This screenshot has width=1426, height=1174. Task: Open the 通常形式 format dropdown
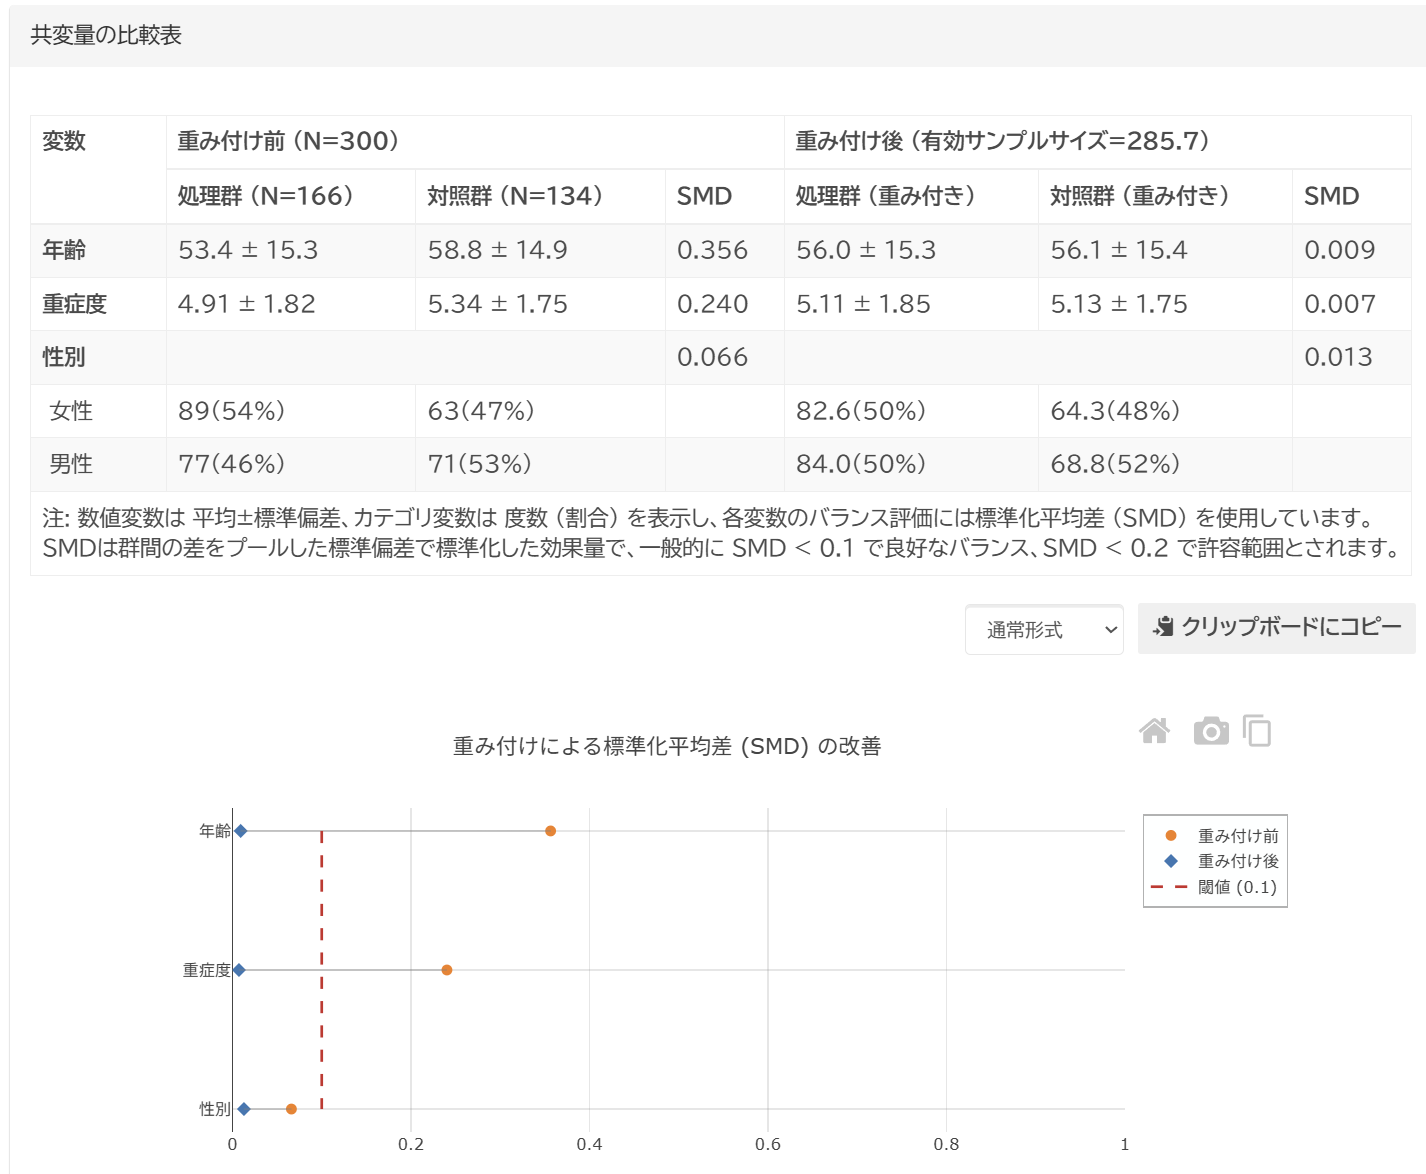[x=1044, y=630]
